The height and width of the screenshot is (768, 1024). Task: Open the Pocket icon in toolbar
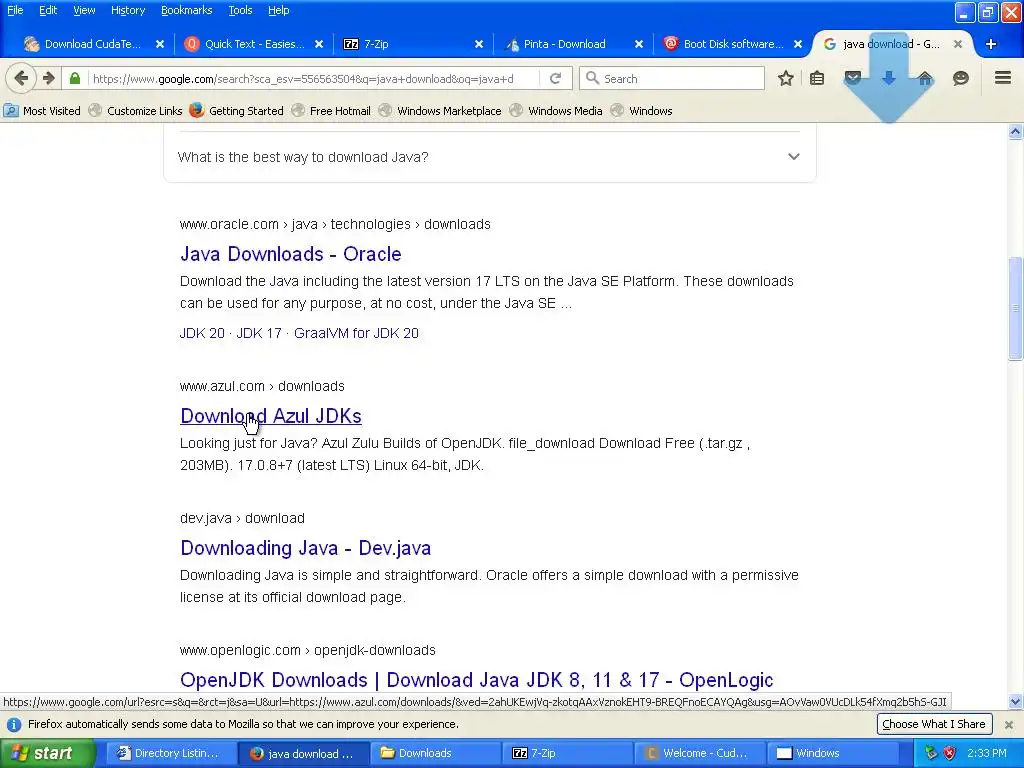click(x=853, y=78)
